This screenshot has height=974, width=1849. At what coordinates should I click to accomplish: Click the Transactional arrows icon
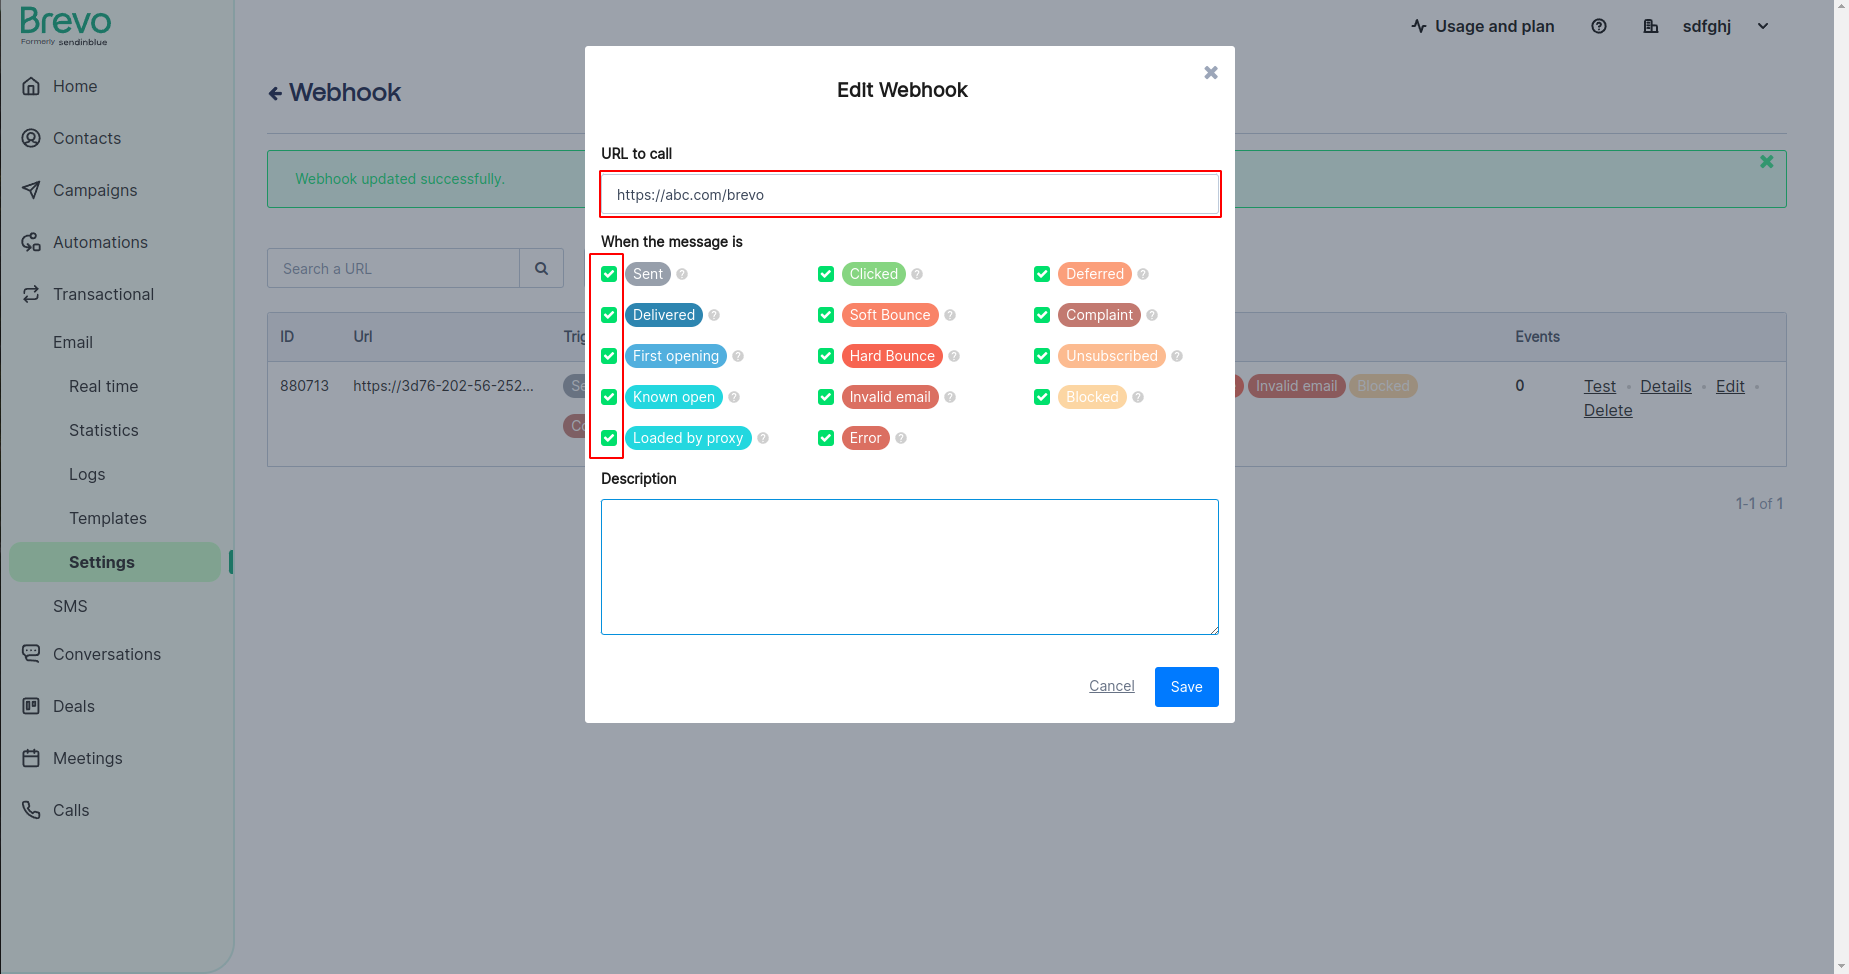point(31,294)
